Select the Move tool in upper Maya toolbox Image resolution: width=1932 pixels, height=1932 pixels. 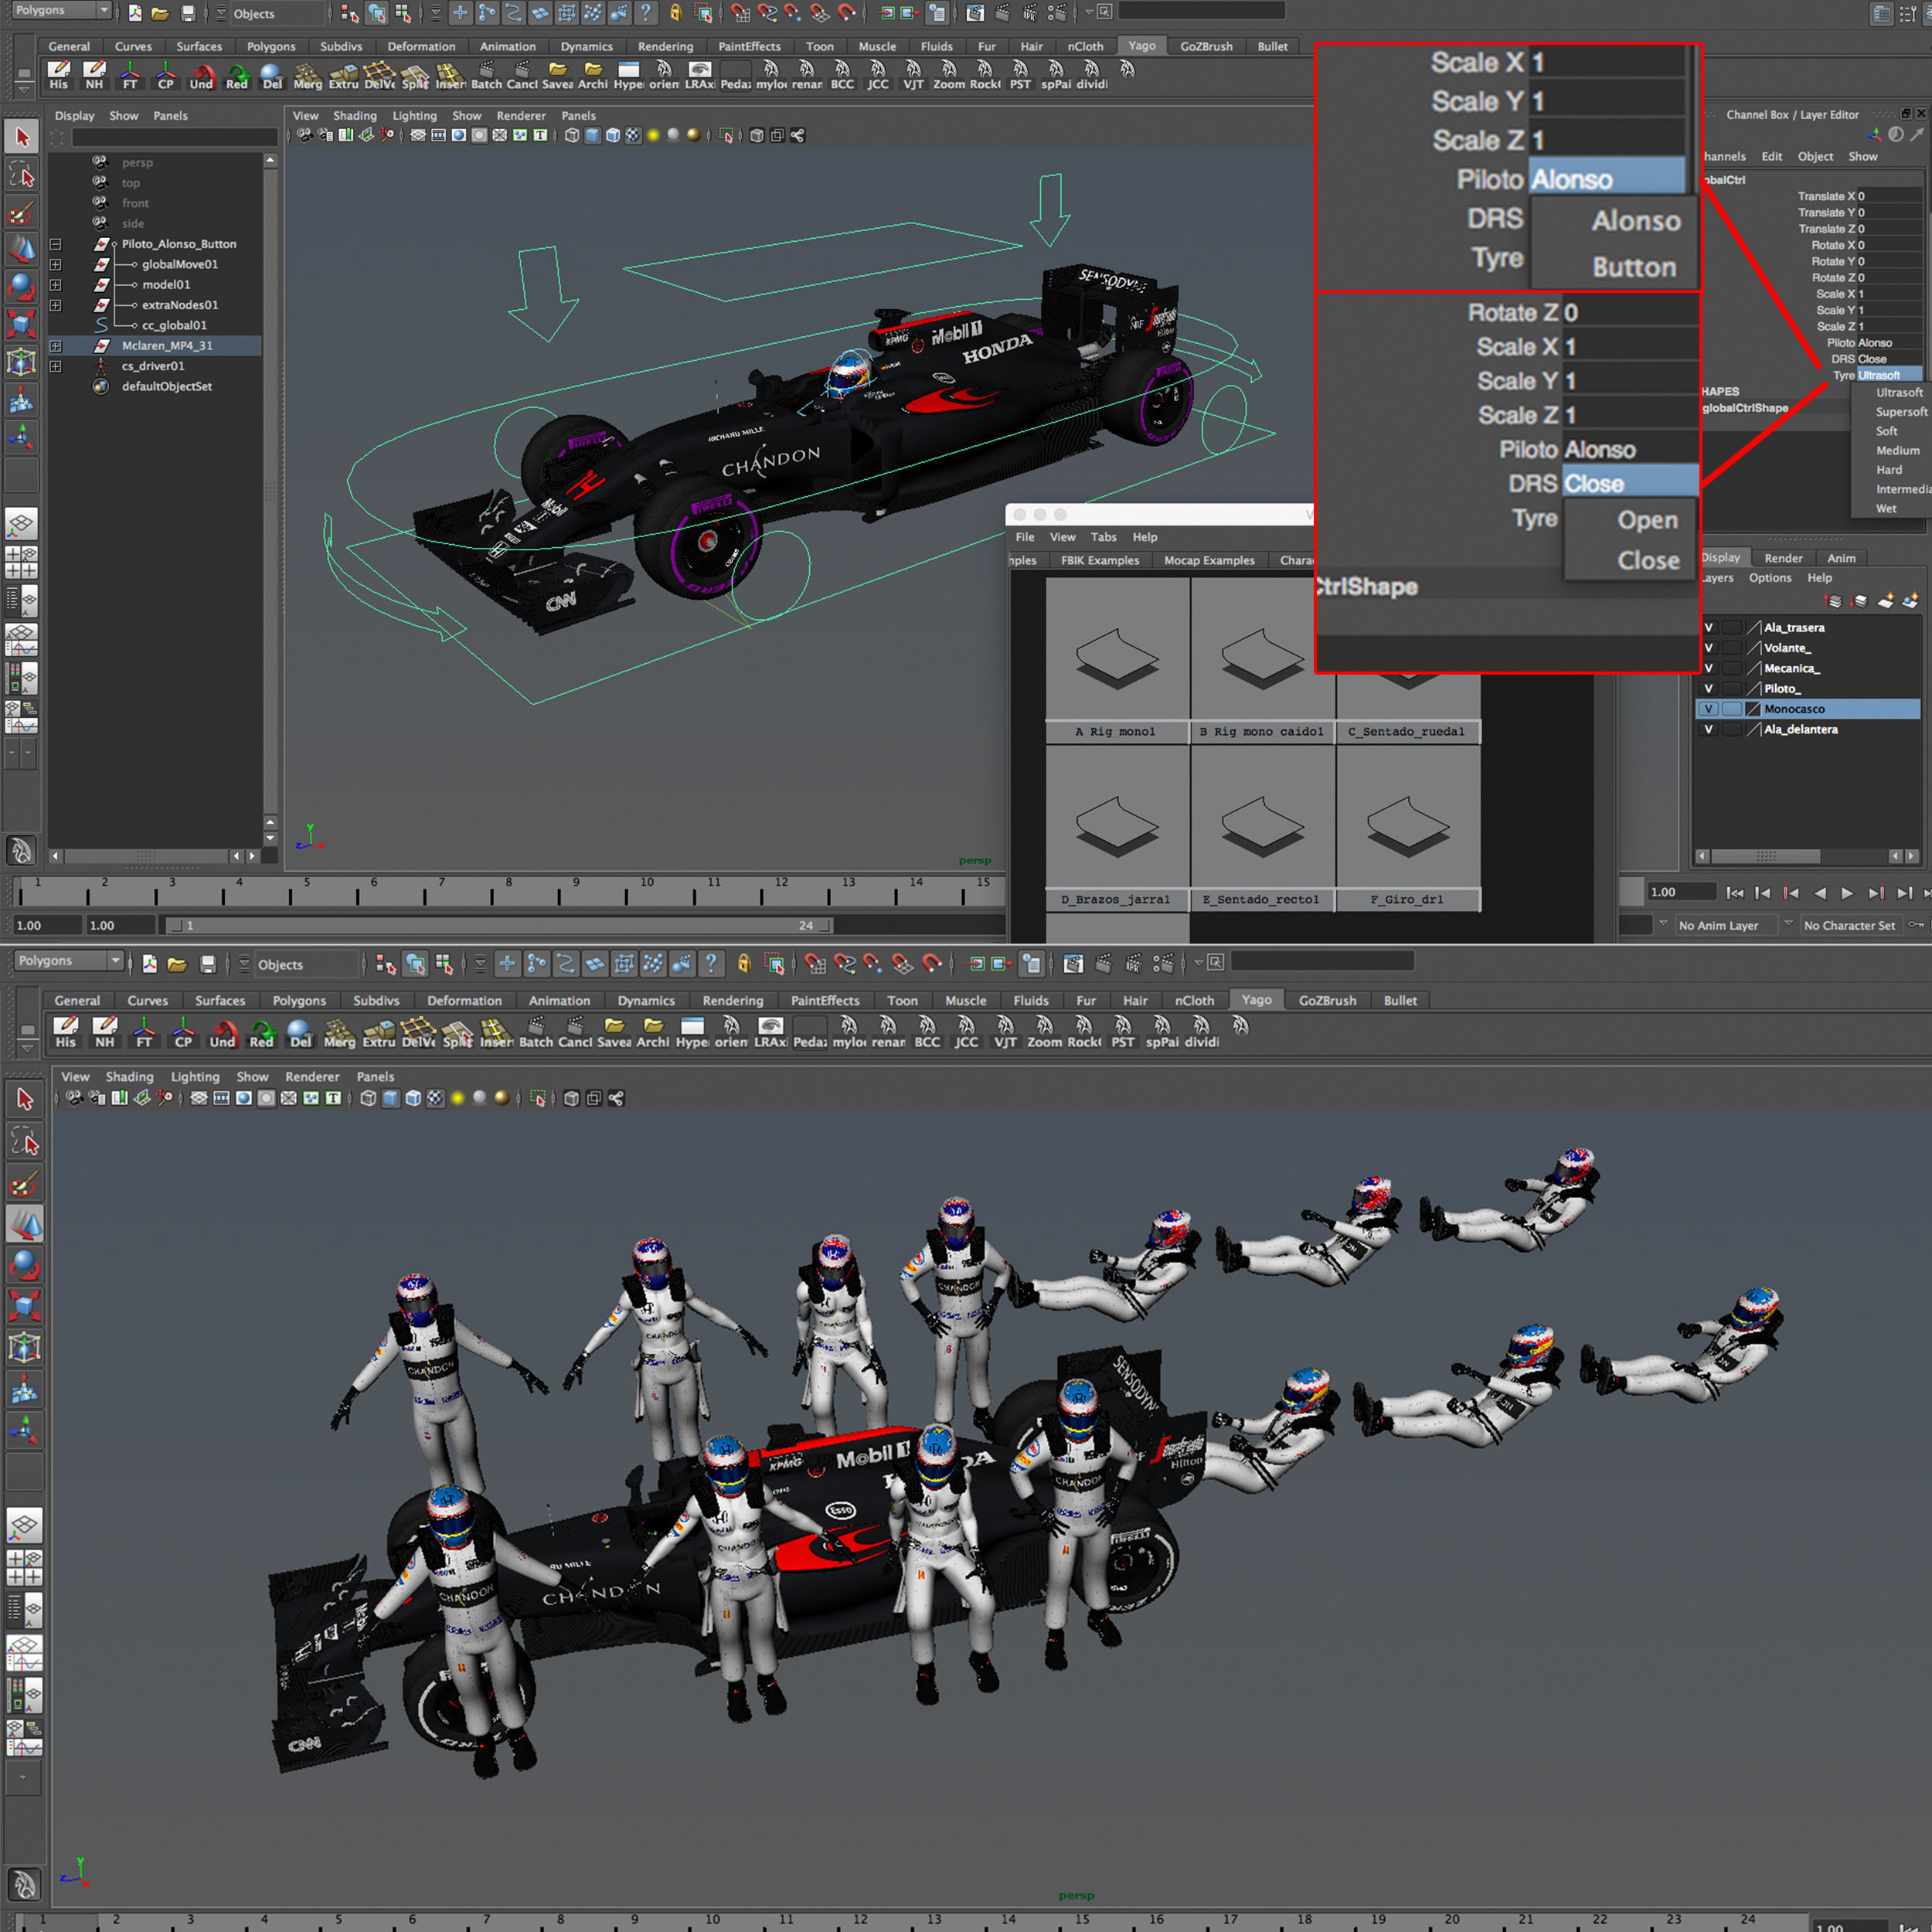pyautogui.click(x=22, y=249)
